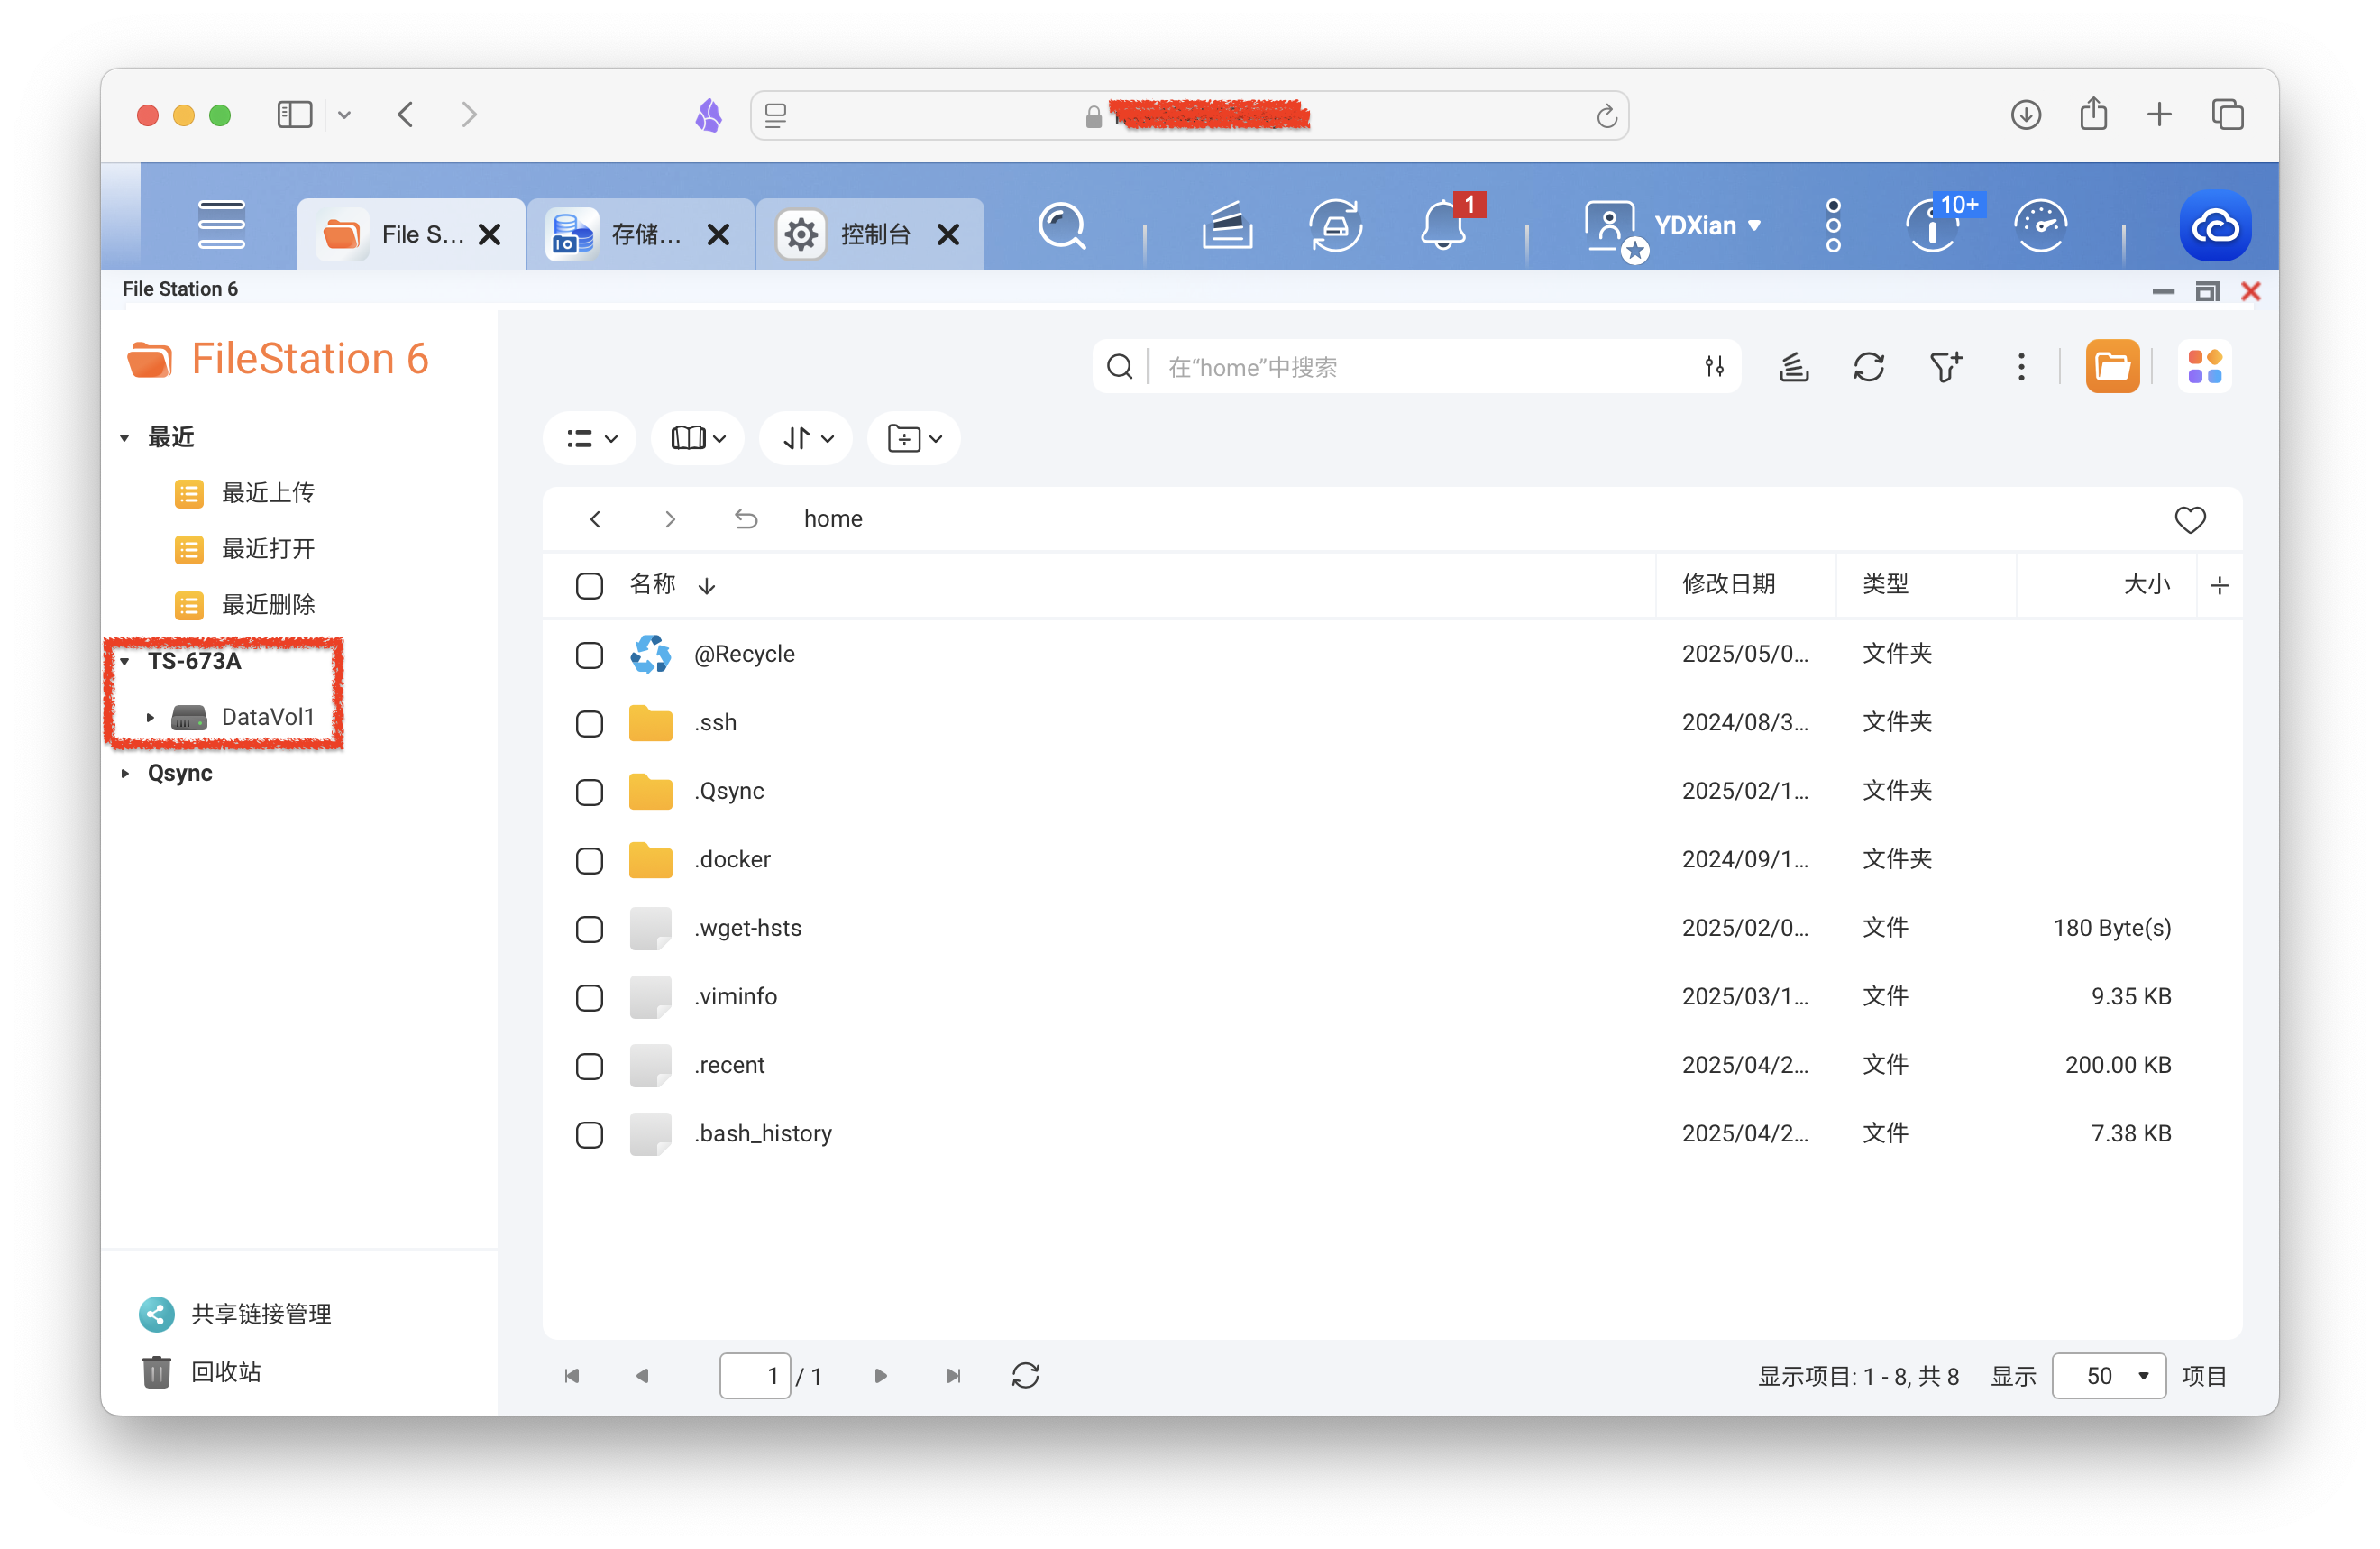
Task: Click the page number input box
Action: click(755, 1376)
